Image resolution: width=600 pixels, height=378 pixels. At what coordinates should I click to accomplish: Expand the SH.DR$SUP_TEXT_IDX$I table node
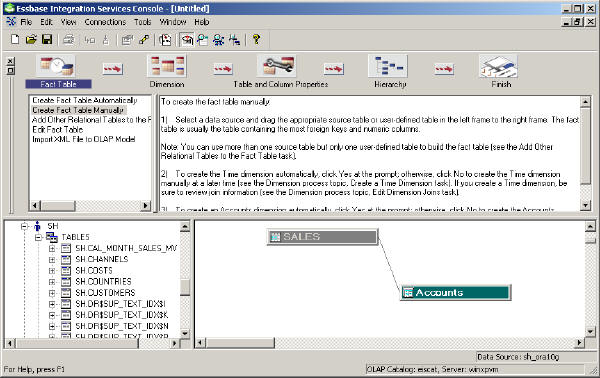pyautogui.click(x=52, y=304)
